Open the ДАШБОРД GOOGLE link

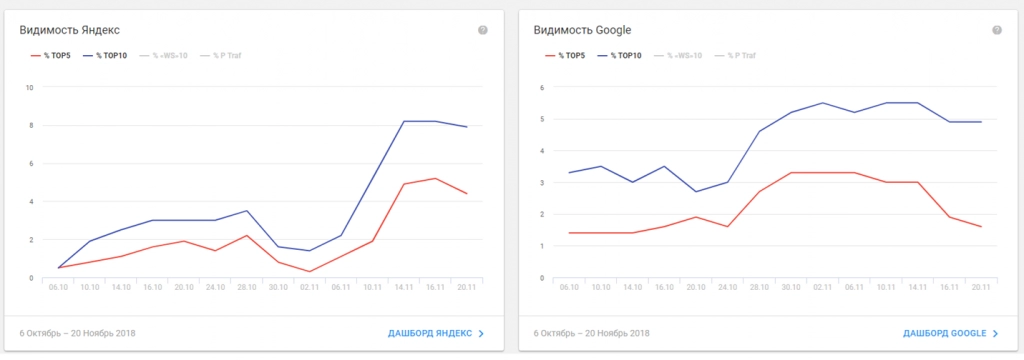[944, 333]
